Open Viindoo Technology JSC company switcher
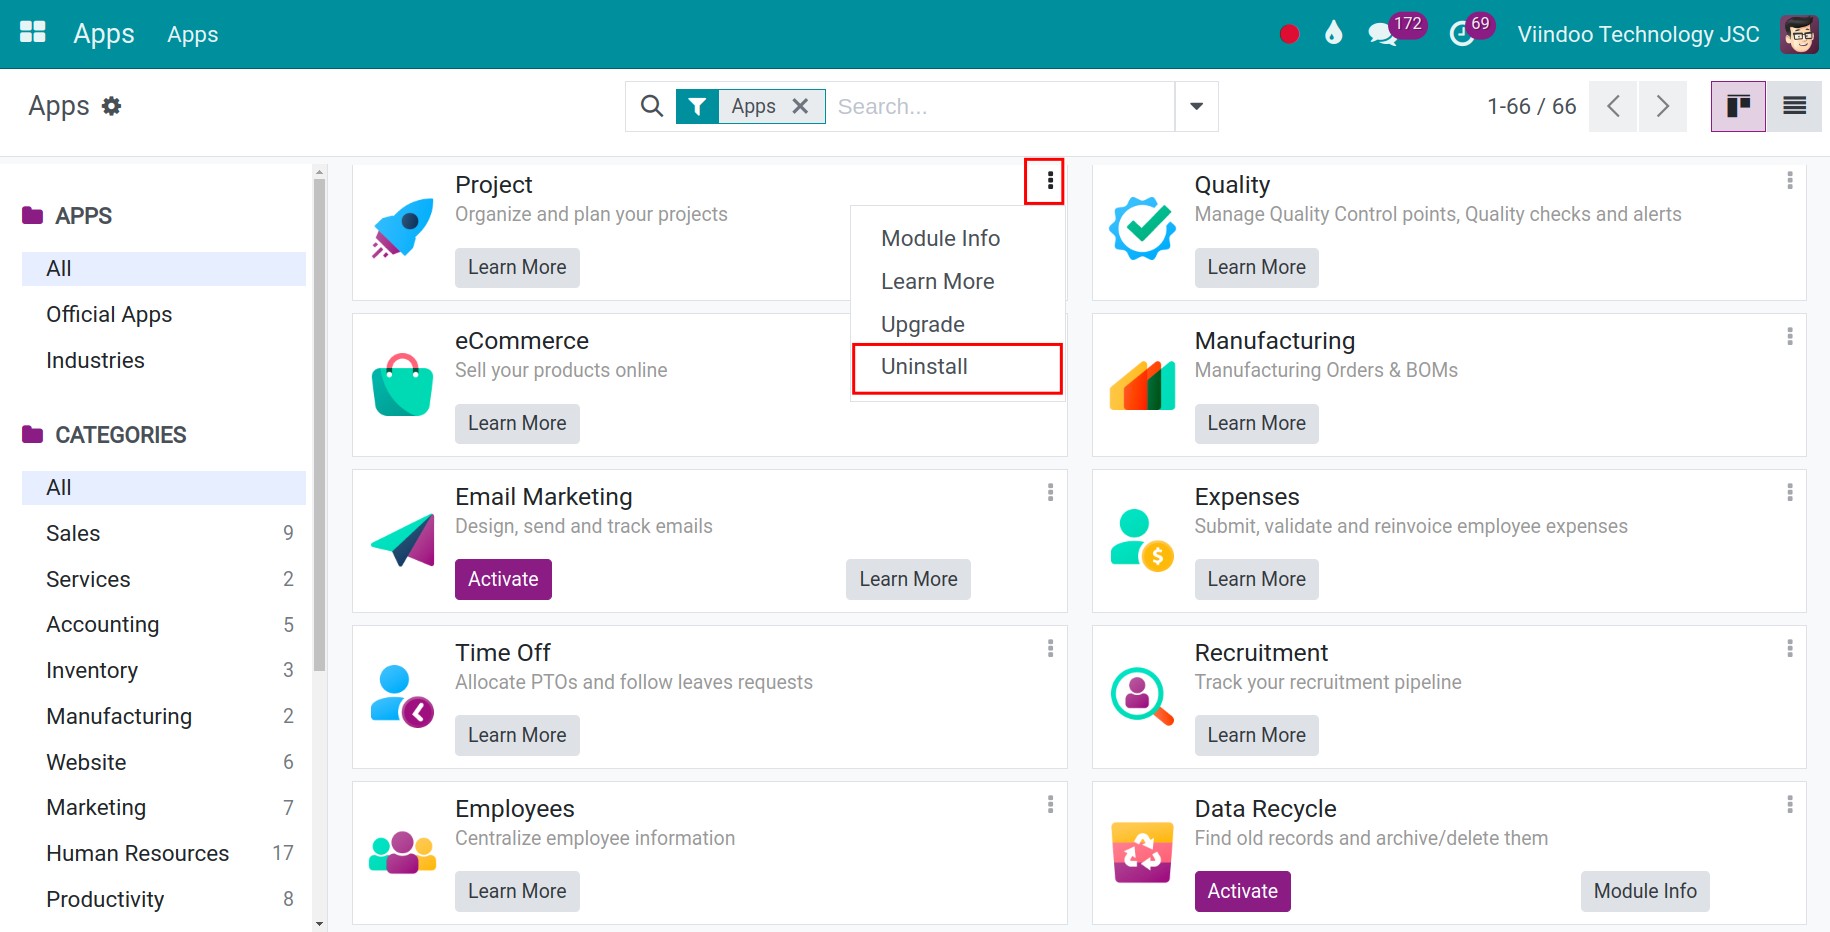The height and width of the screenshot is (932, 1830). [x=1638, y=34]
